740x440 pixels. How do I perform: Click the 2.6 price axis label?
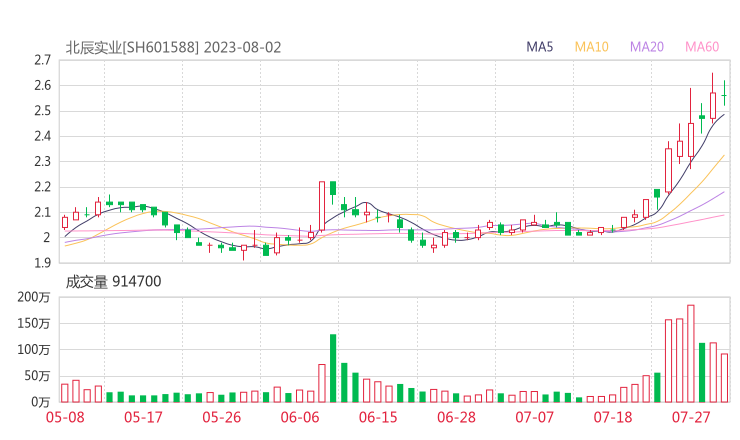[x=42, y=85]
